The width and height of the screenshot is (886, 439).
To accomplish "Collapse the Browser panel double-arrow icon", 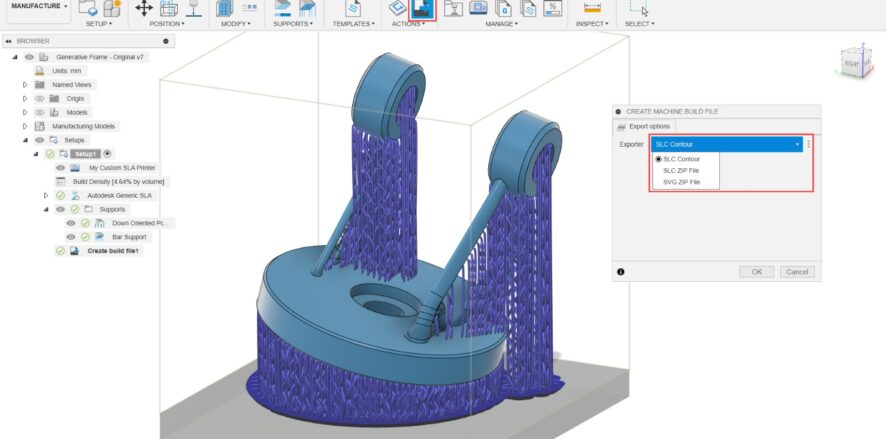I will click(x=8, y=41).
